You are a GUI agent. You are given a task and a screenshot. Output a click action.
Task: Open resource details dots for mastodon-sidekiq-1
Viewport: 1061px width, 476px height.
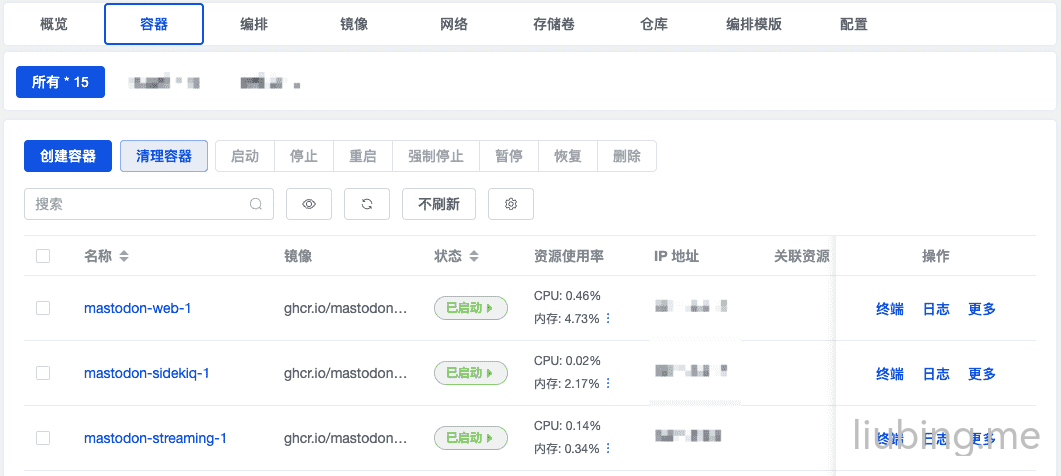(x=608, y=384)
